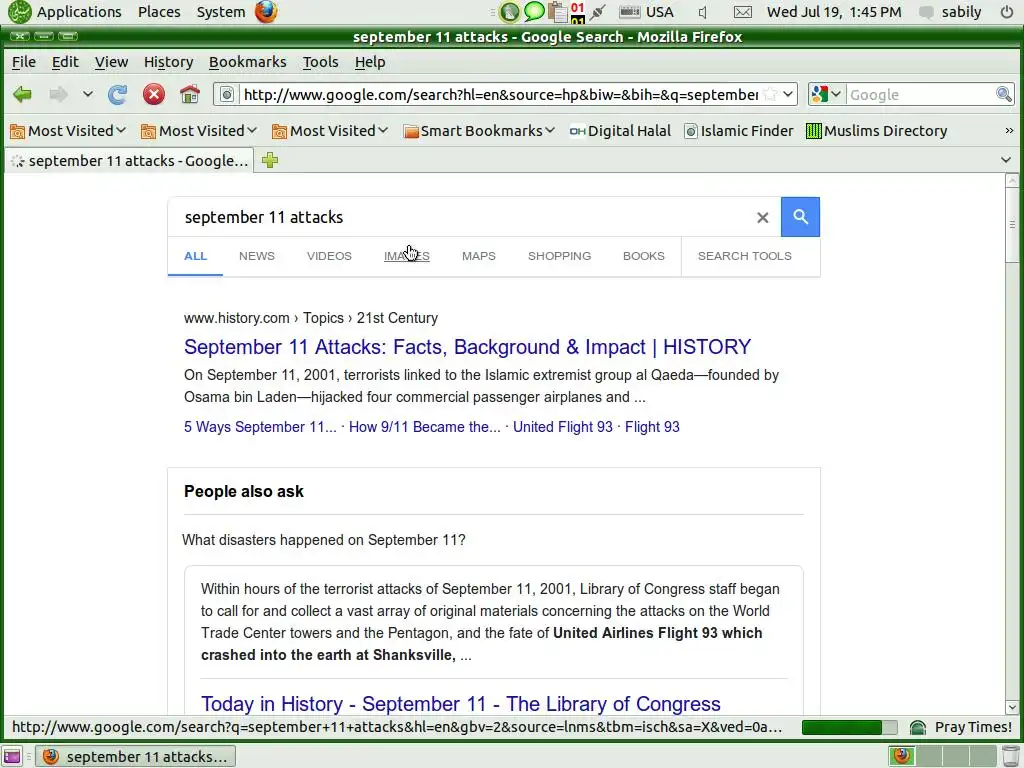1024x768 pixels.
Task: Switch to the BOOKS results tab
Action: click(x=644, y=256)
